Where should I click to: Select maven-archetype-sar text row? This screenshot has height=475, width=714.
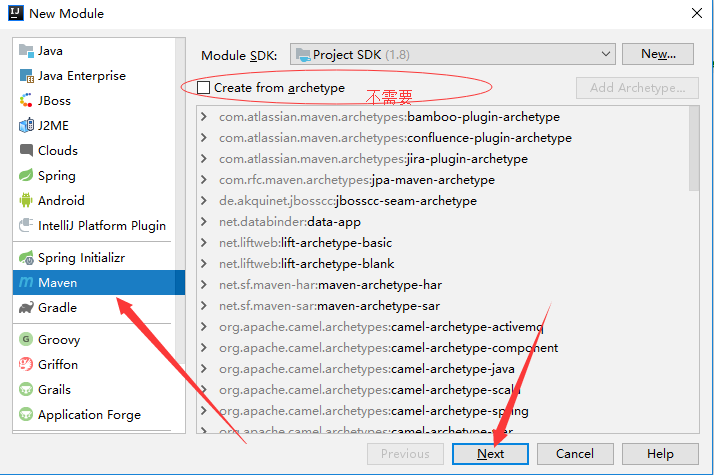click(330, 306)
